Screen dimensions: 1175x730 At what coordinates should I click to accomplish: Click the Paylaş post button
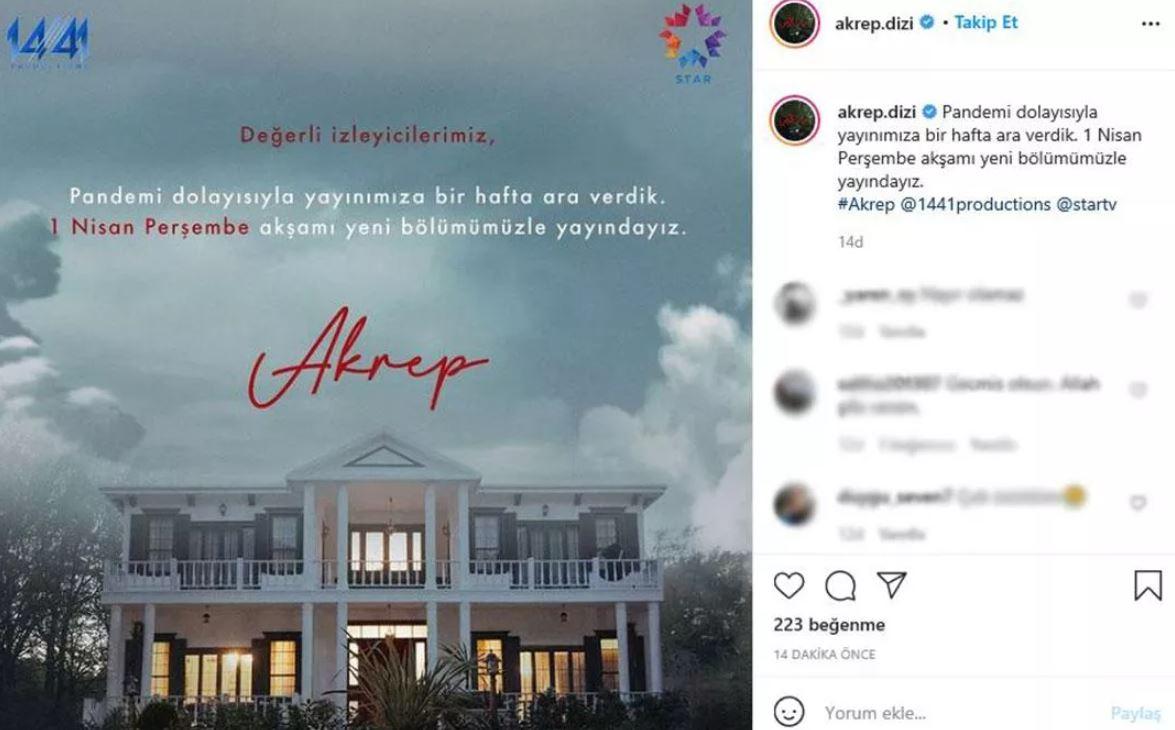[1135, 713]
